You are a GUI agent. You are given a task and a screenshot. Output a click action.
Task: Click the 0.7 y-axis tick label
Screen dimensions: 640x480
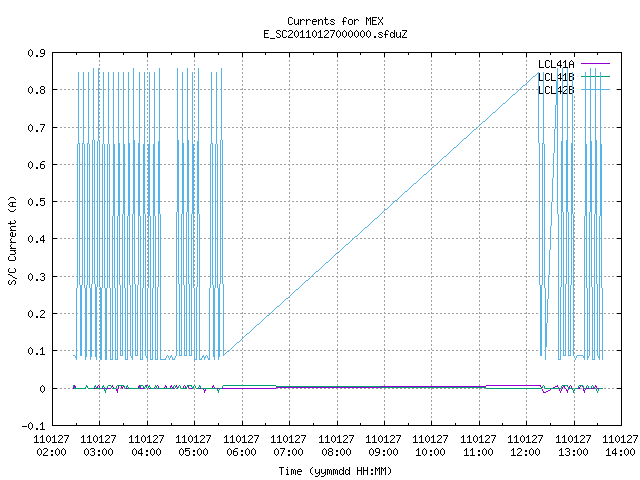[36, 128]
